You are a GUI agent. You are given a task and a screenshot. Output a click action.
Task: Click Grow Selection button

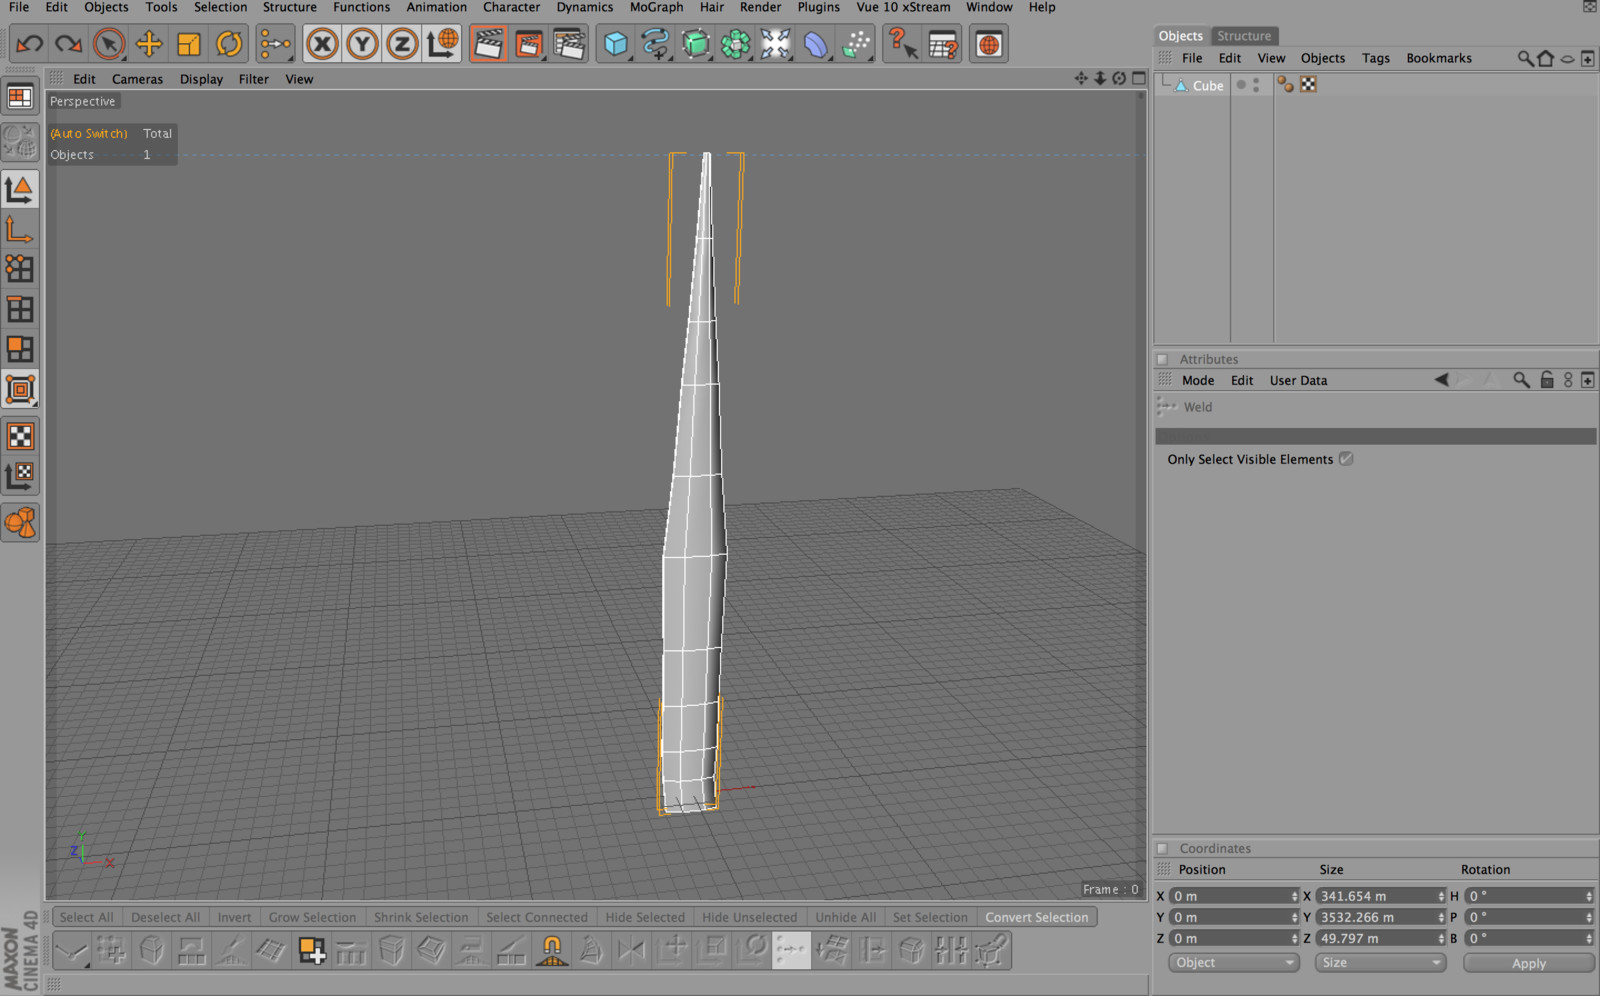click(x=312, y=917)
